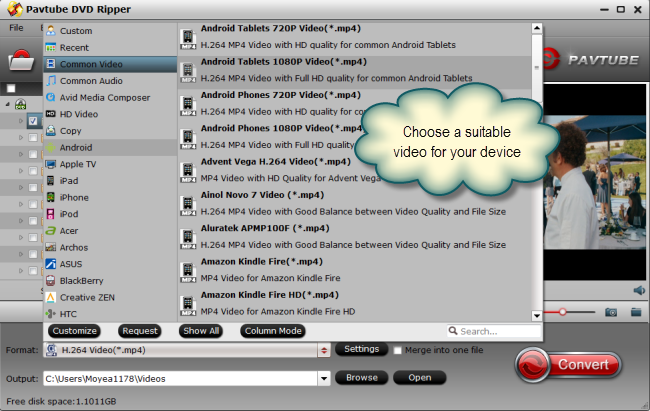650x411 pixels.
Task: Choose the Android category
Action: coord(110,148)
